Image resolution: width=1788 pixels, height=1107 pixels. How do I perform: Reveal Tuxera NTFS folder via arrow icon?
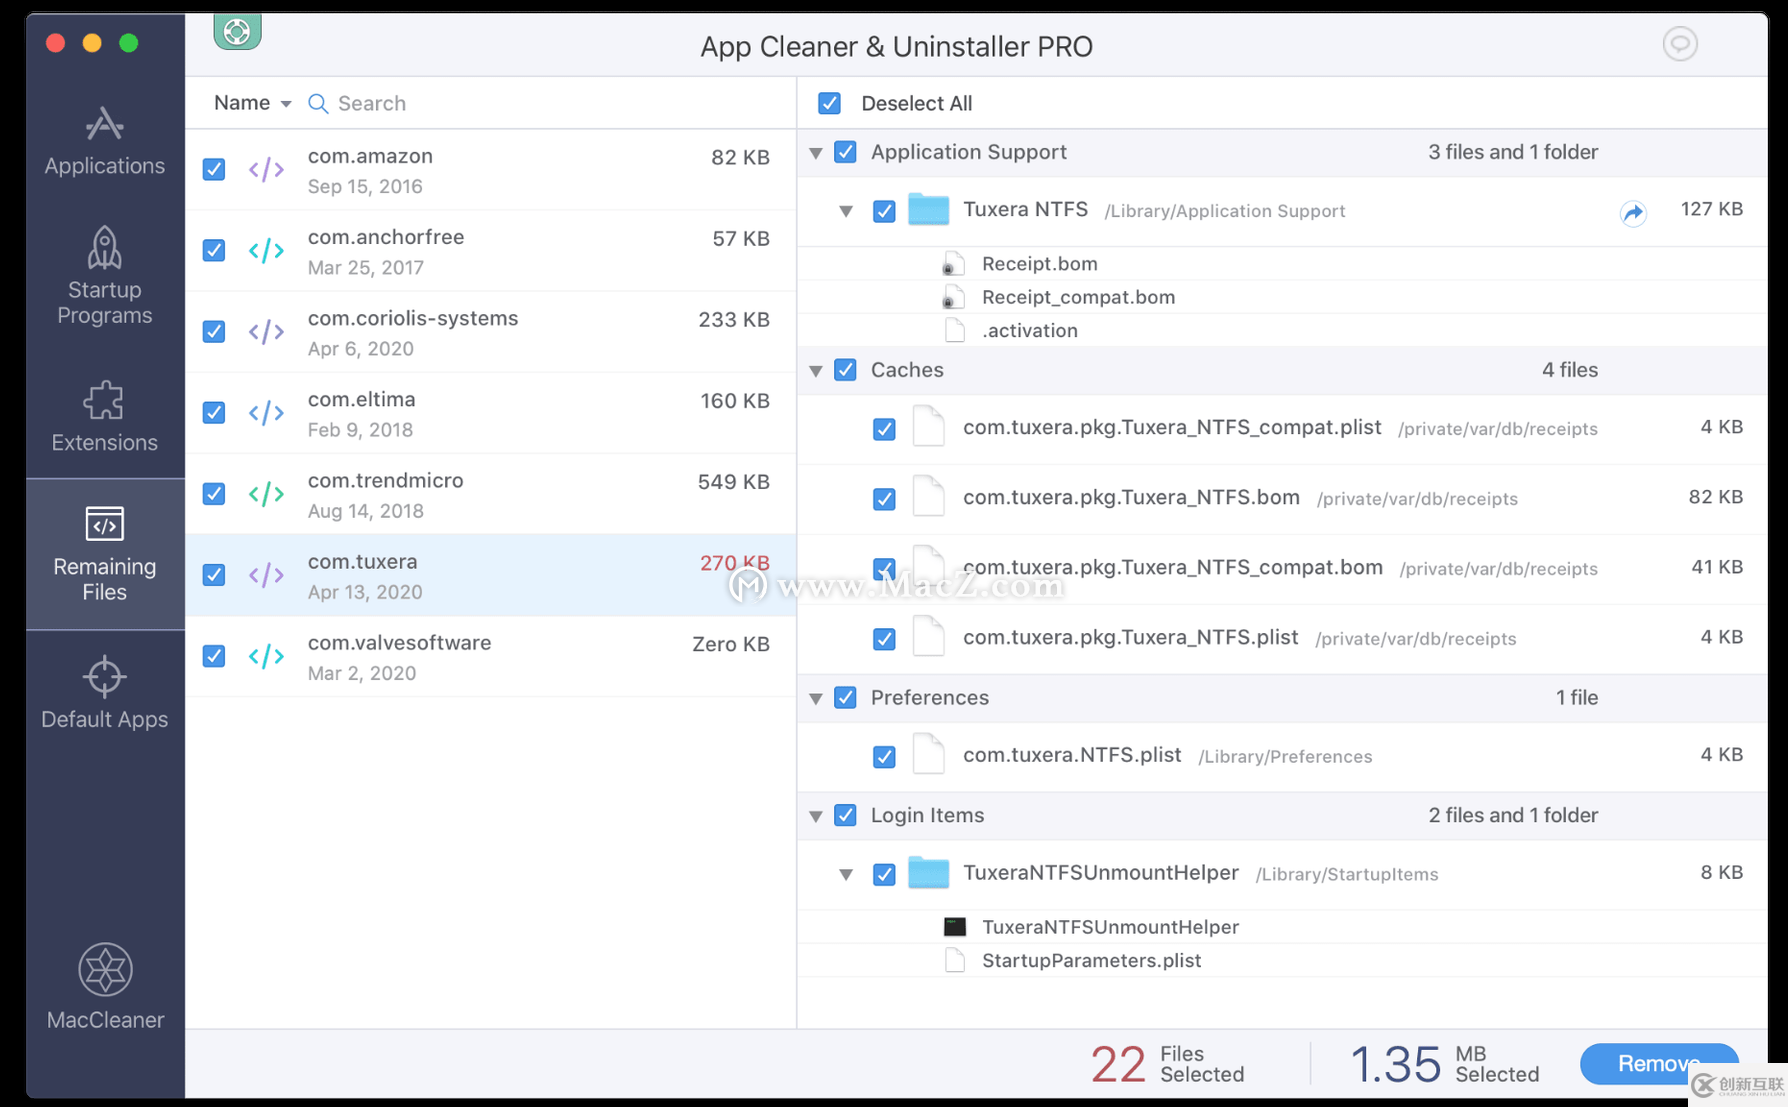(x=1632, y=212)
